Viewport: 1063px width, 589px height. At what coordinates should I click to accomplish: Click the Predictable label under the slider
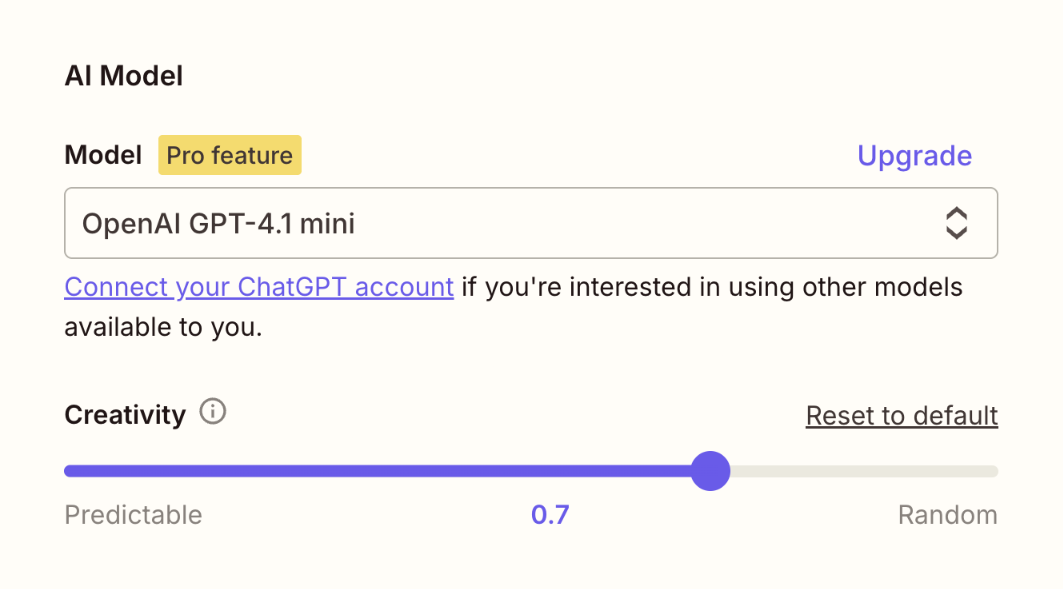pos(132,514)
